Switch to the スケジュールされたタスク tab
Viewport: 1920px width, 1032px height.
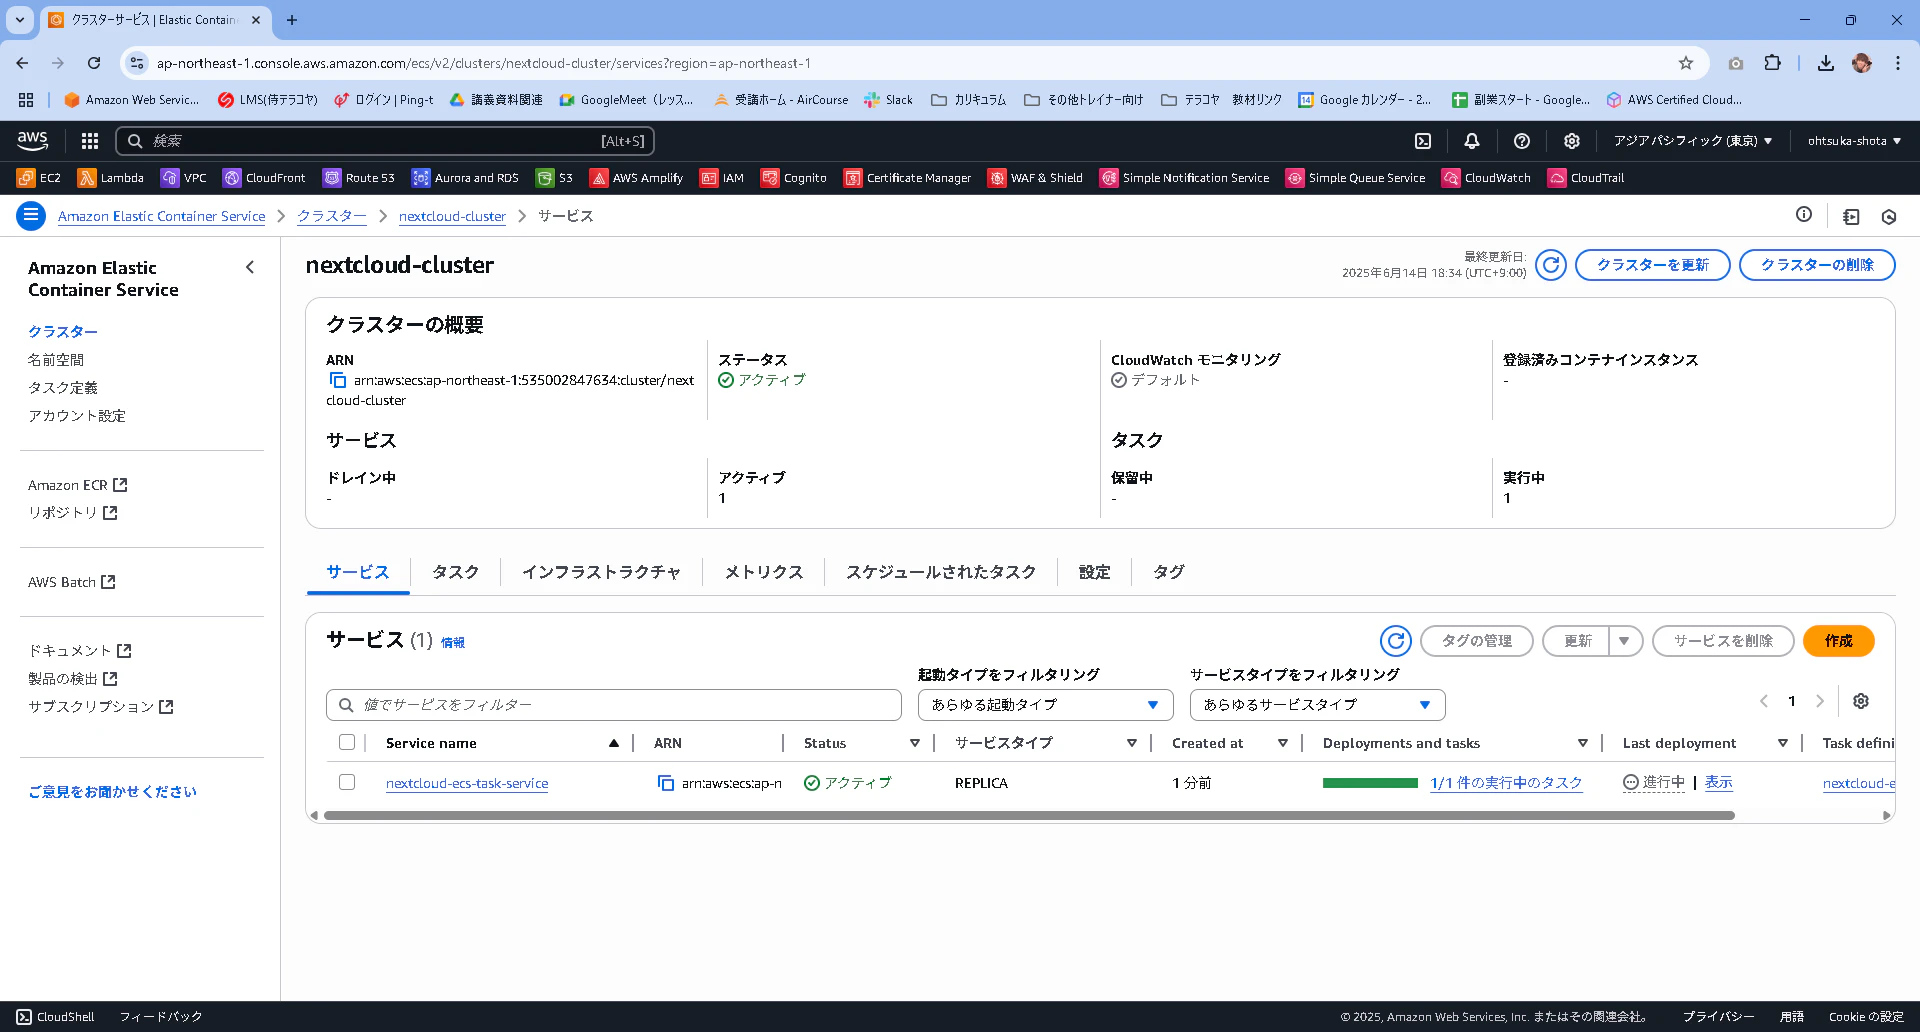point(941,572)
